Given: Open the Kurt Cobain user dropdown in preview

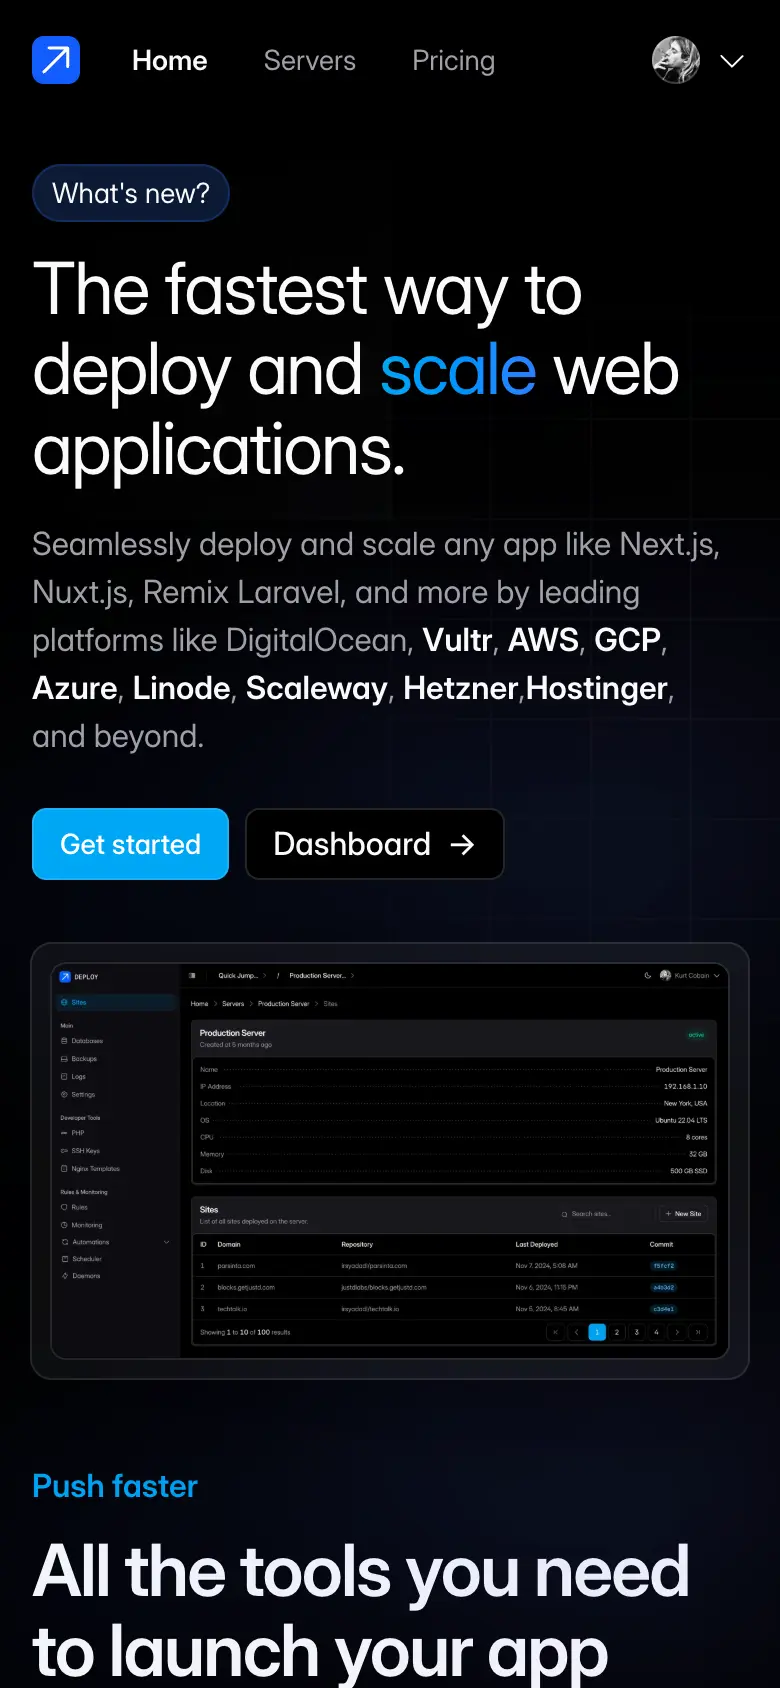Looking at the screenshot, I should 690,976.
